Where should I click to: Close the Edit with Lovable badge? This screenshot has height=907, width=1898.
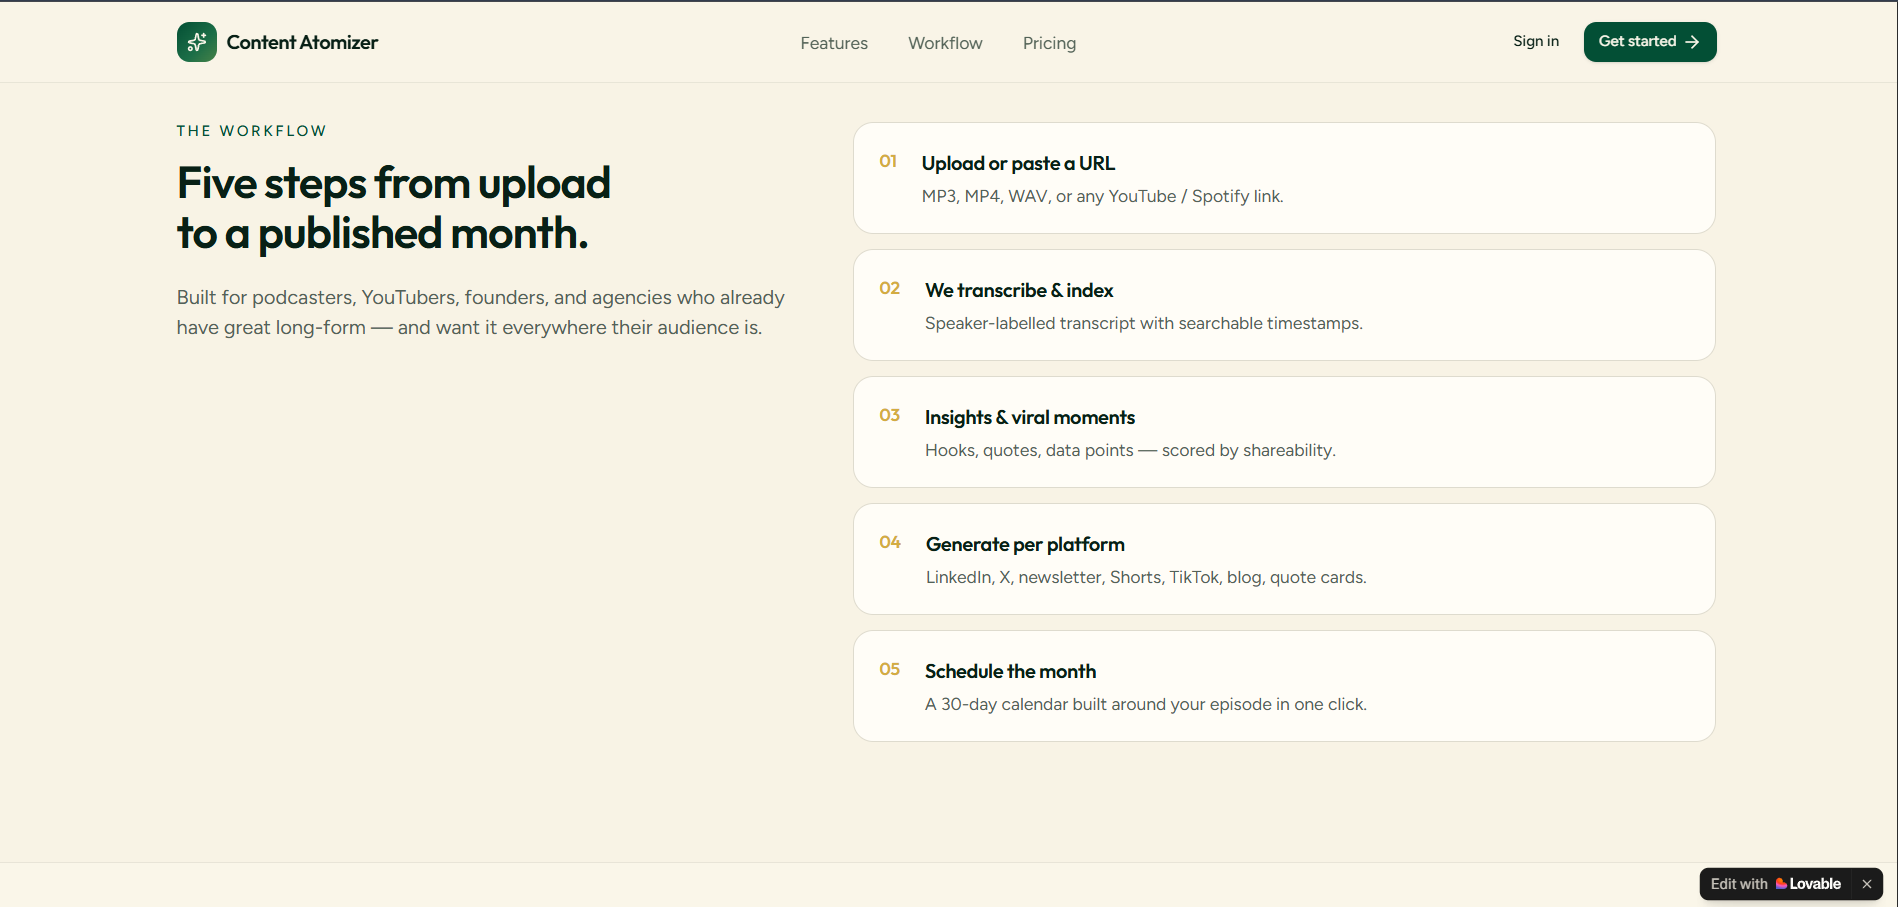1867,884
